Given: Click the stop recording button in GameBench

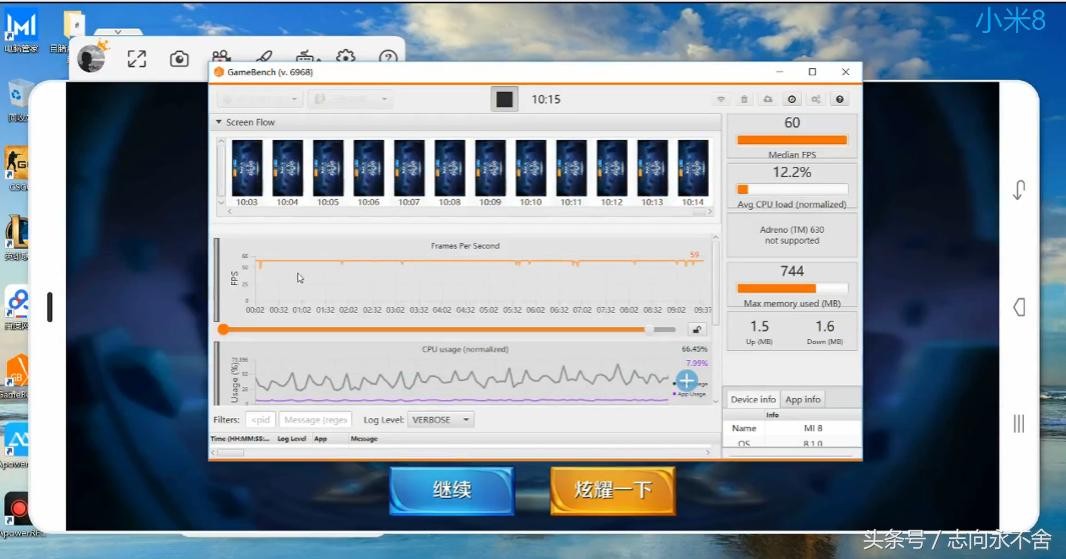Looking at the screenshot, I should 505,99.
